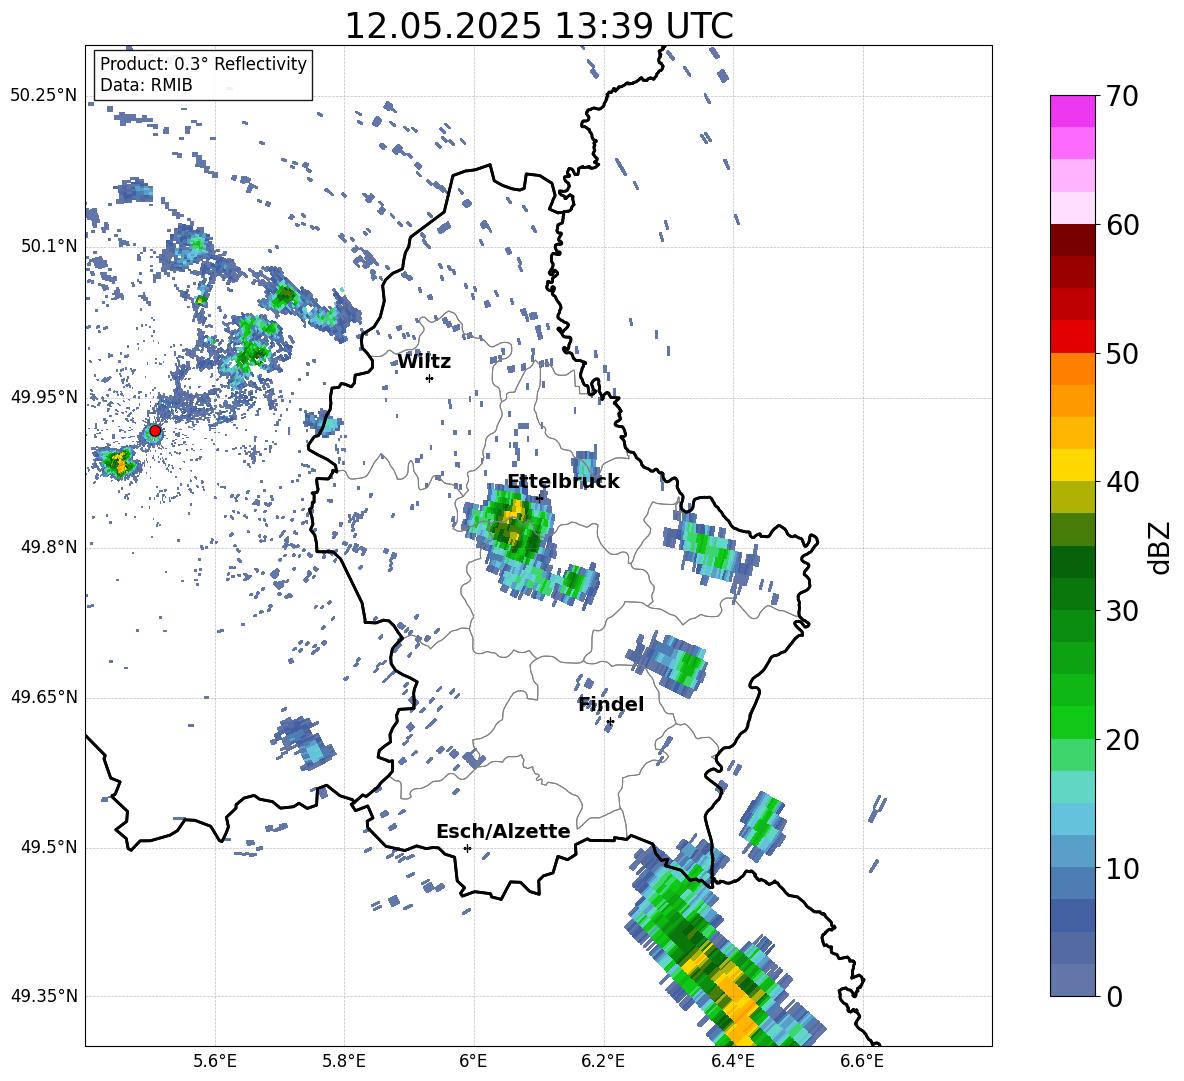Click the 50 colorbar tick label
This screenshot has width=1184, height=1081.
coord(1122,353)
